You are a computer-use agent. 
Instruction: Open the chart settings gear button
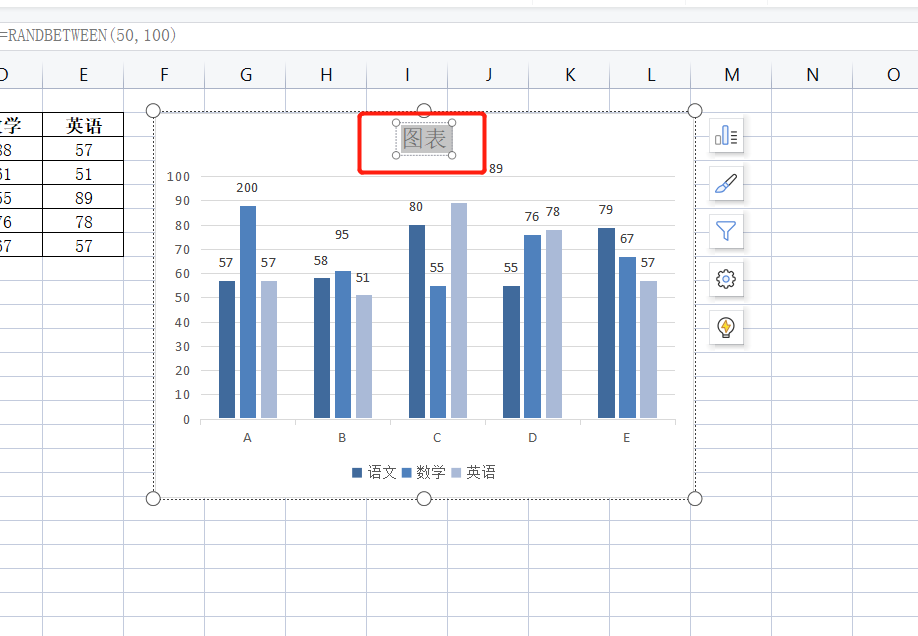[x=726, y=279]
